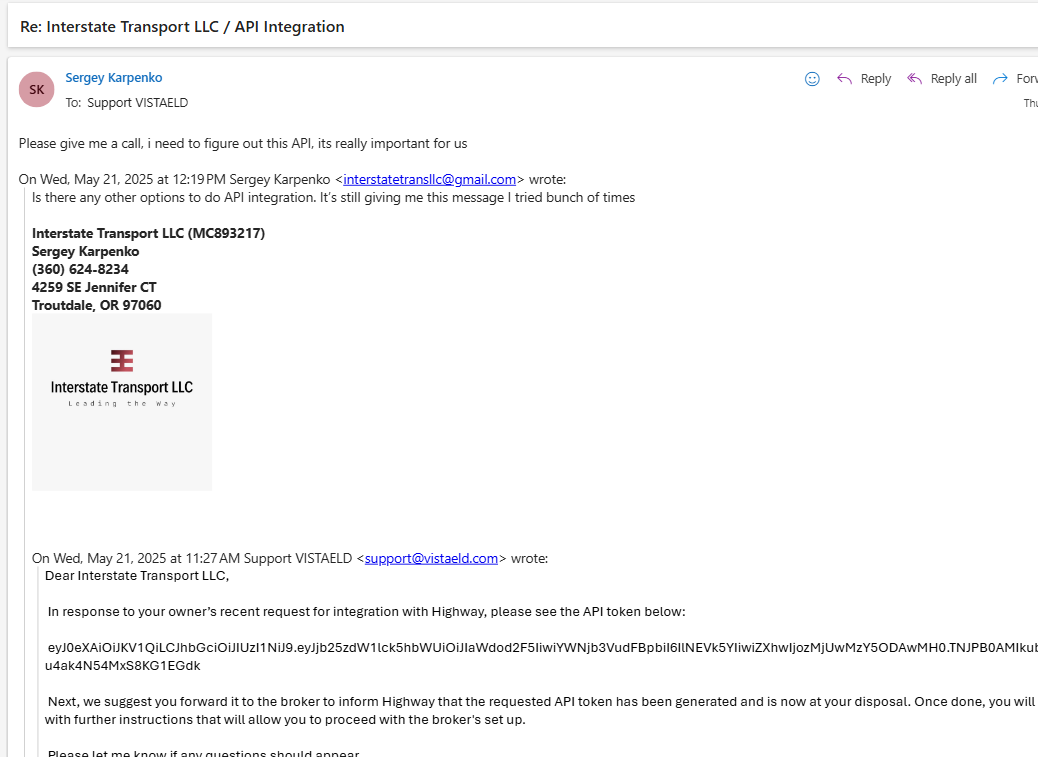Open the Interstate Transport LLC logo image
Image resolution: width=1038 pixels, height=757 pixels.
[122, 402]
